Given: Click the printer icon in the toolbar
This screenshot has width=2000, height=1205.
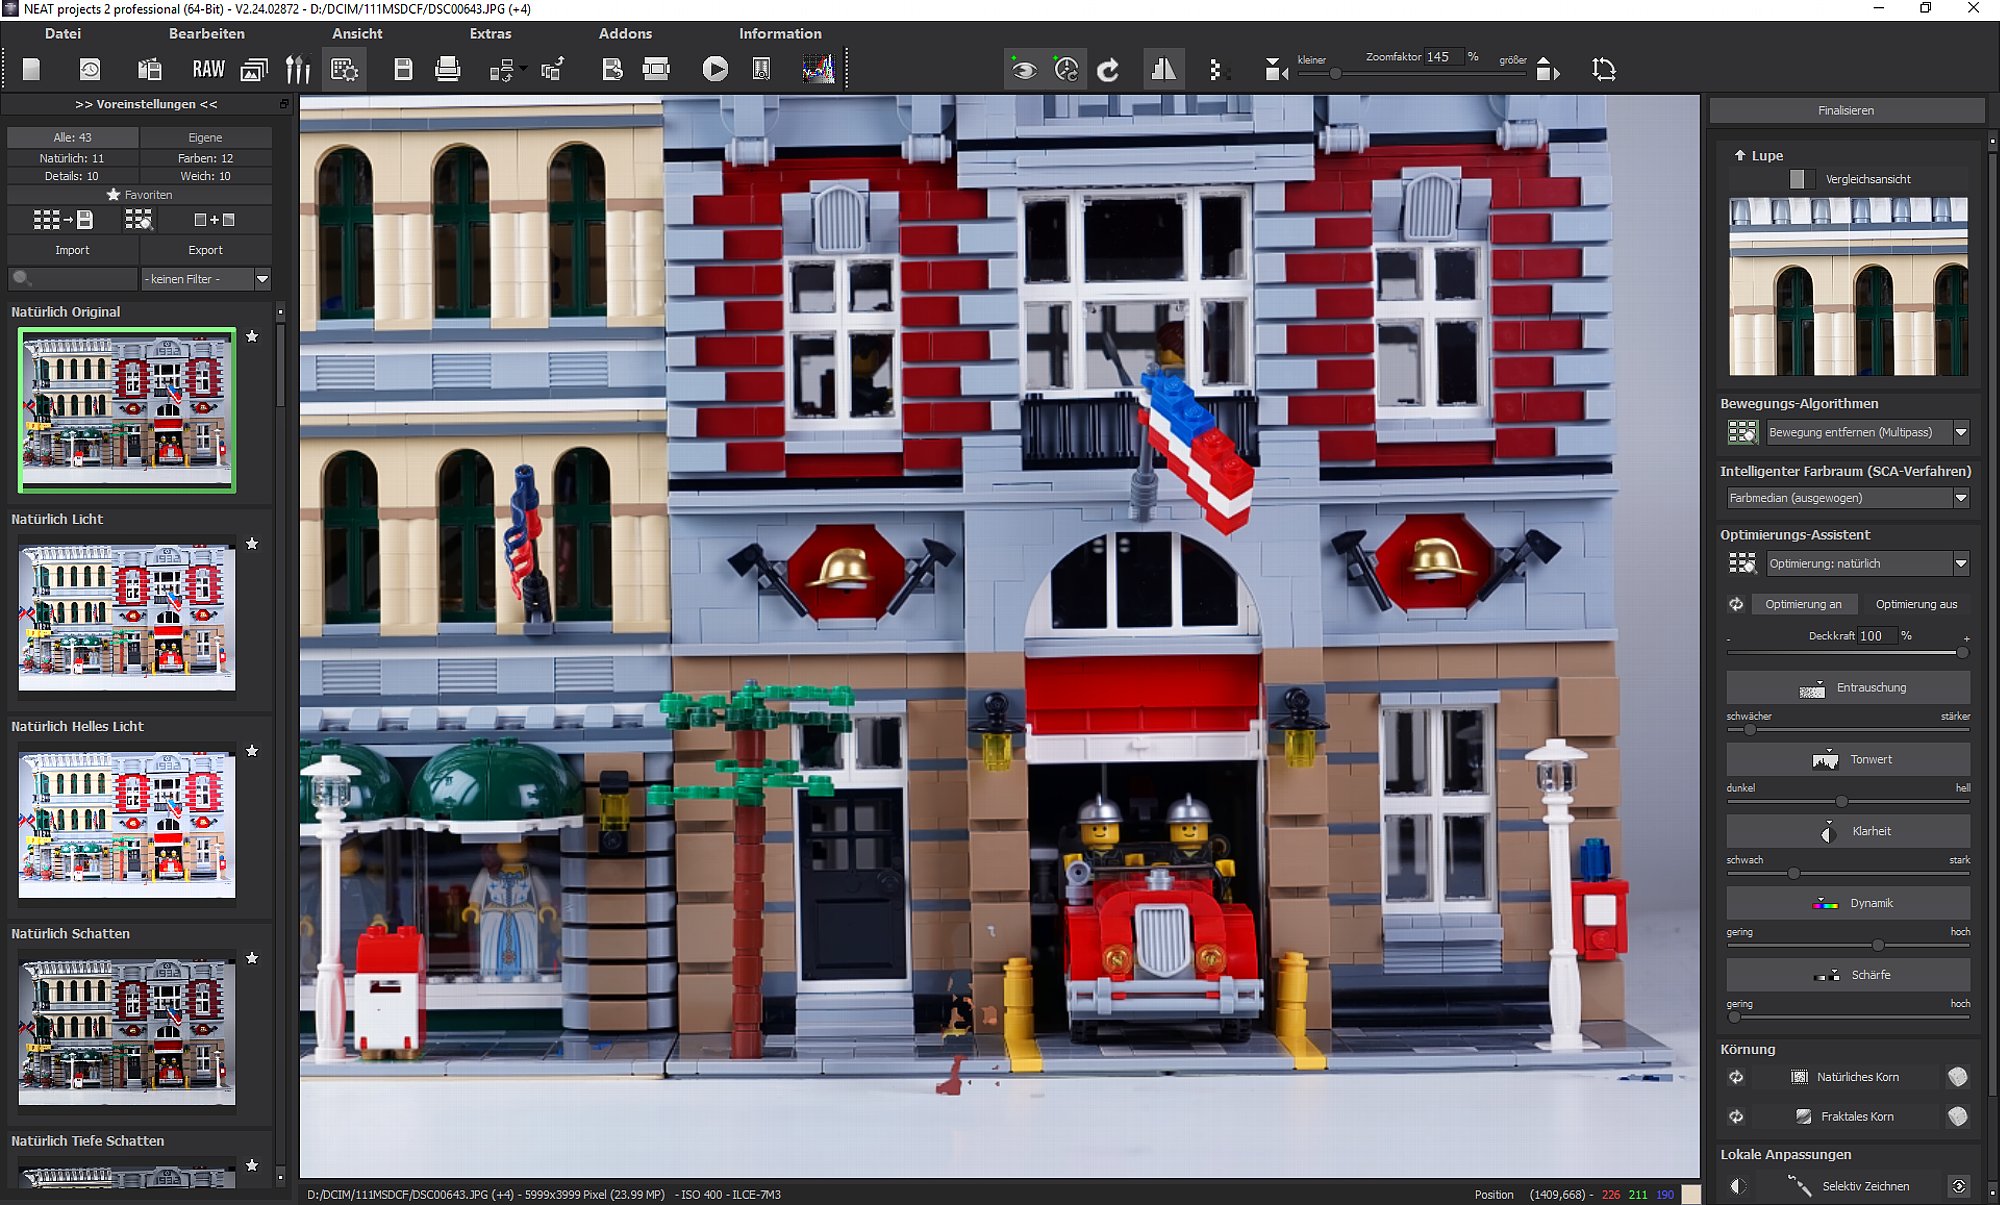Looking at the screenshot, I should point(447,69).
